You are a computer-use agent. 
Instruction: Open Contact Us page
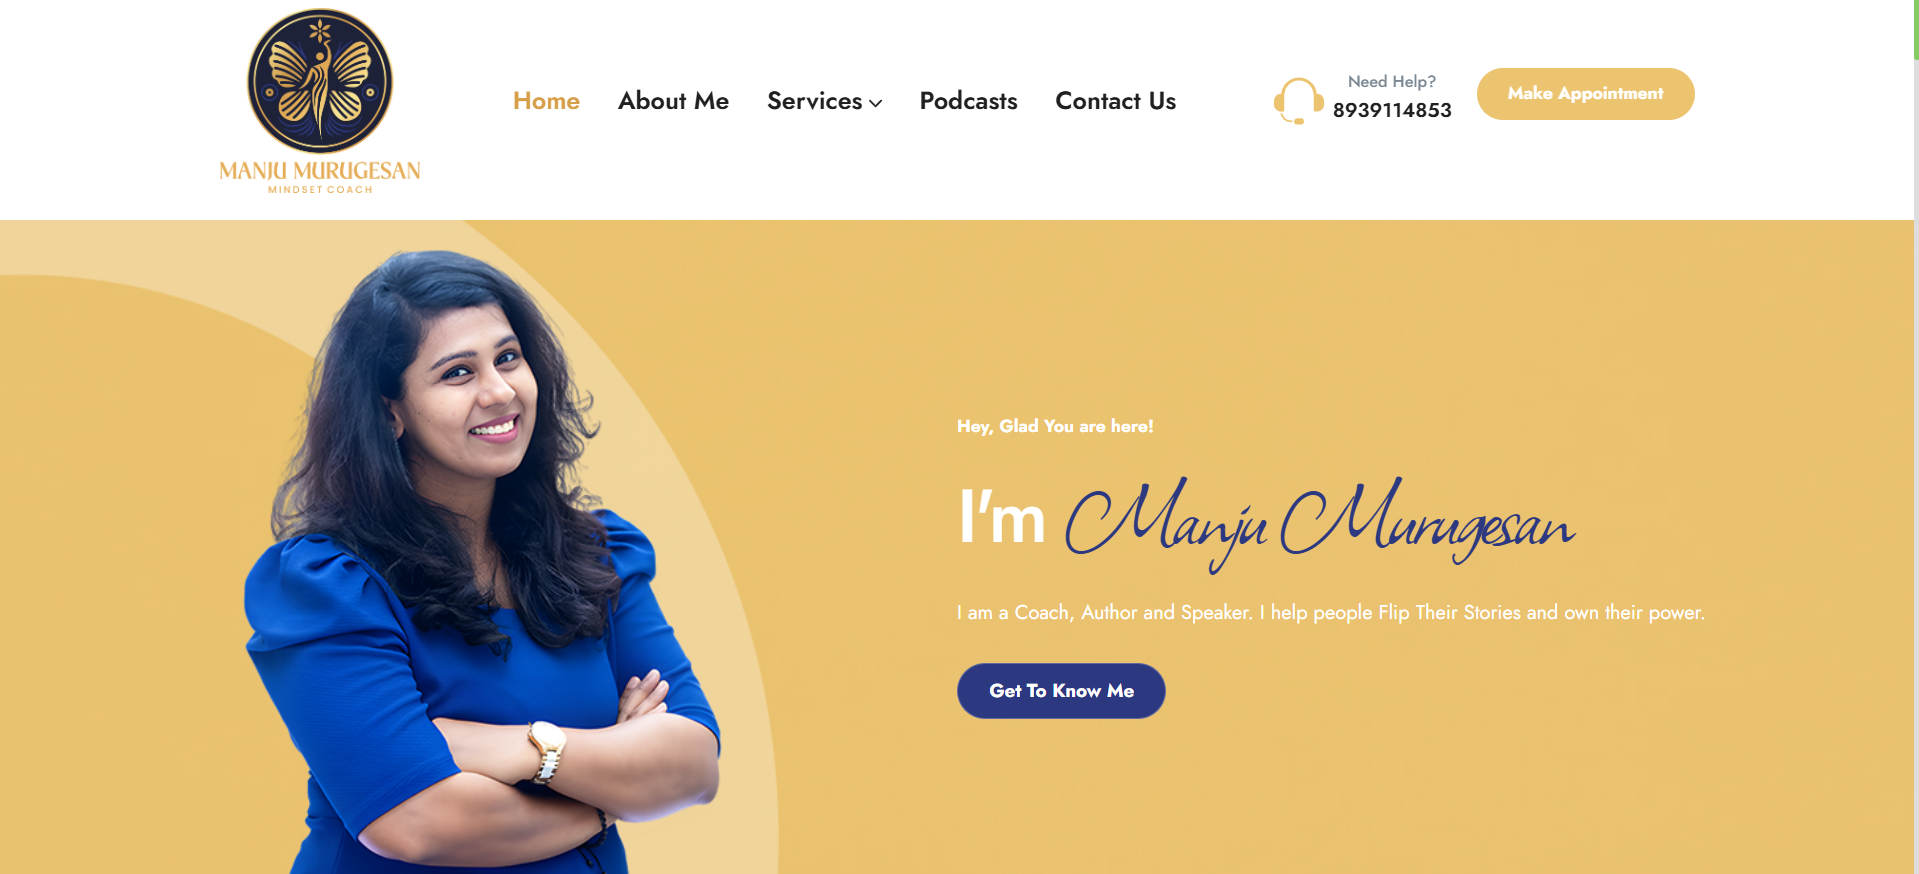tap(1115, 101)
